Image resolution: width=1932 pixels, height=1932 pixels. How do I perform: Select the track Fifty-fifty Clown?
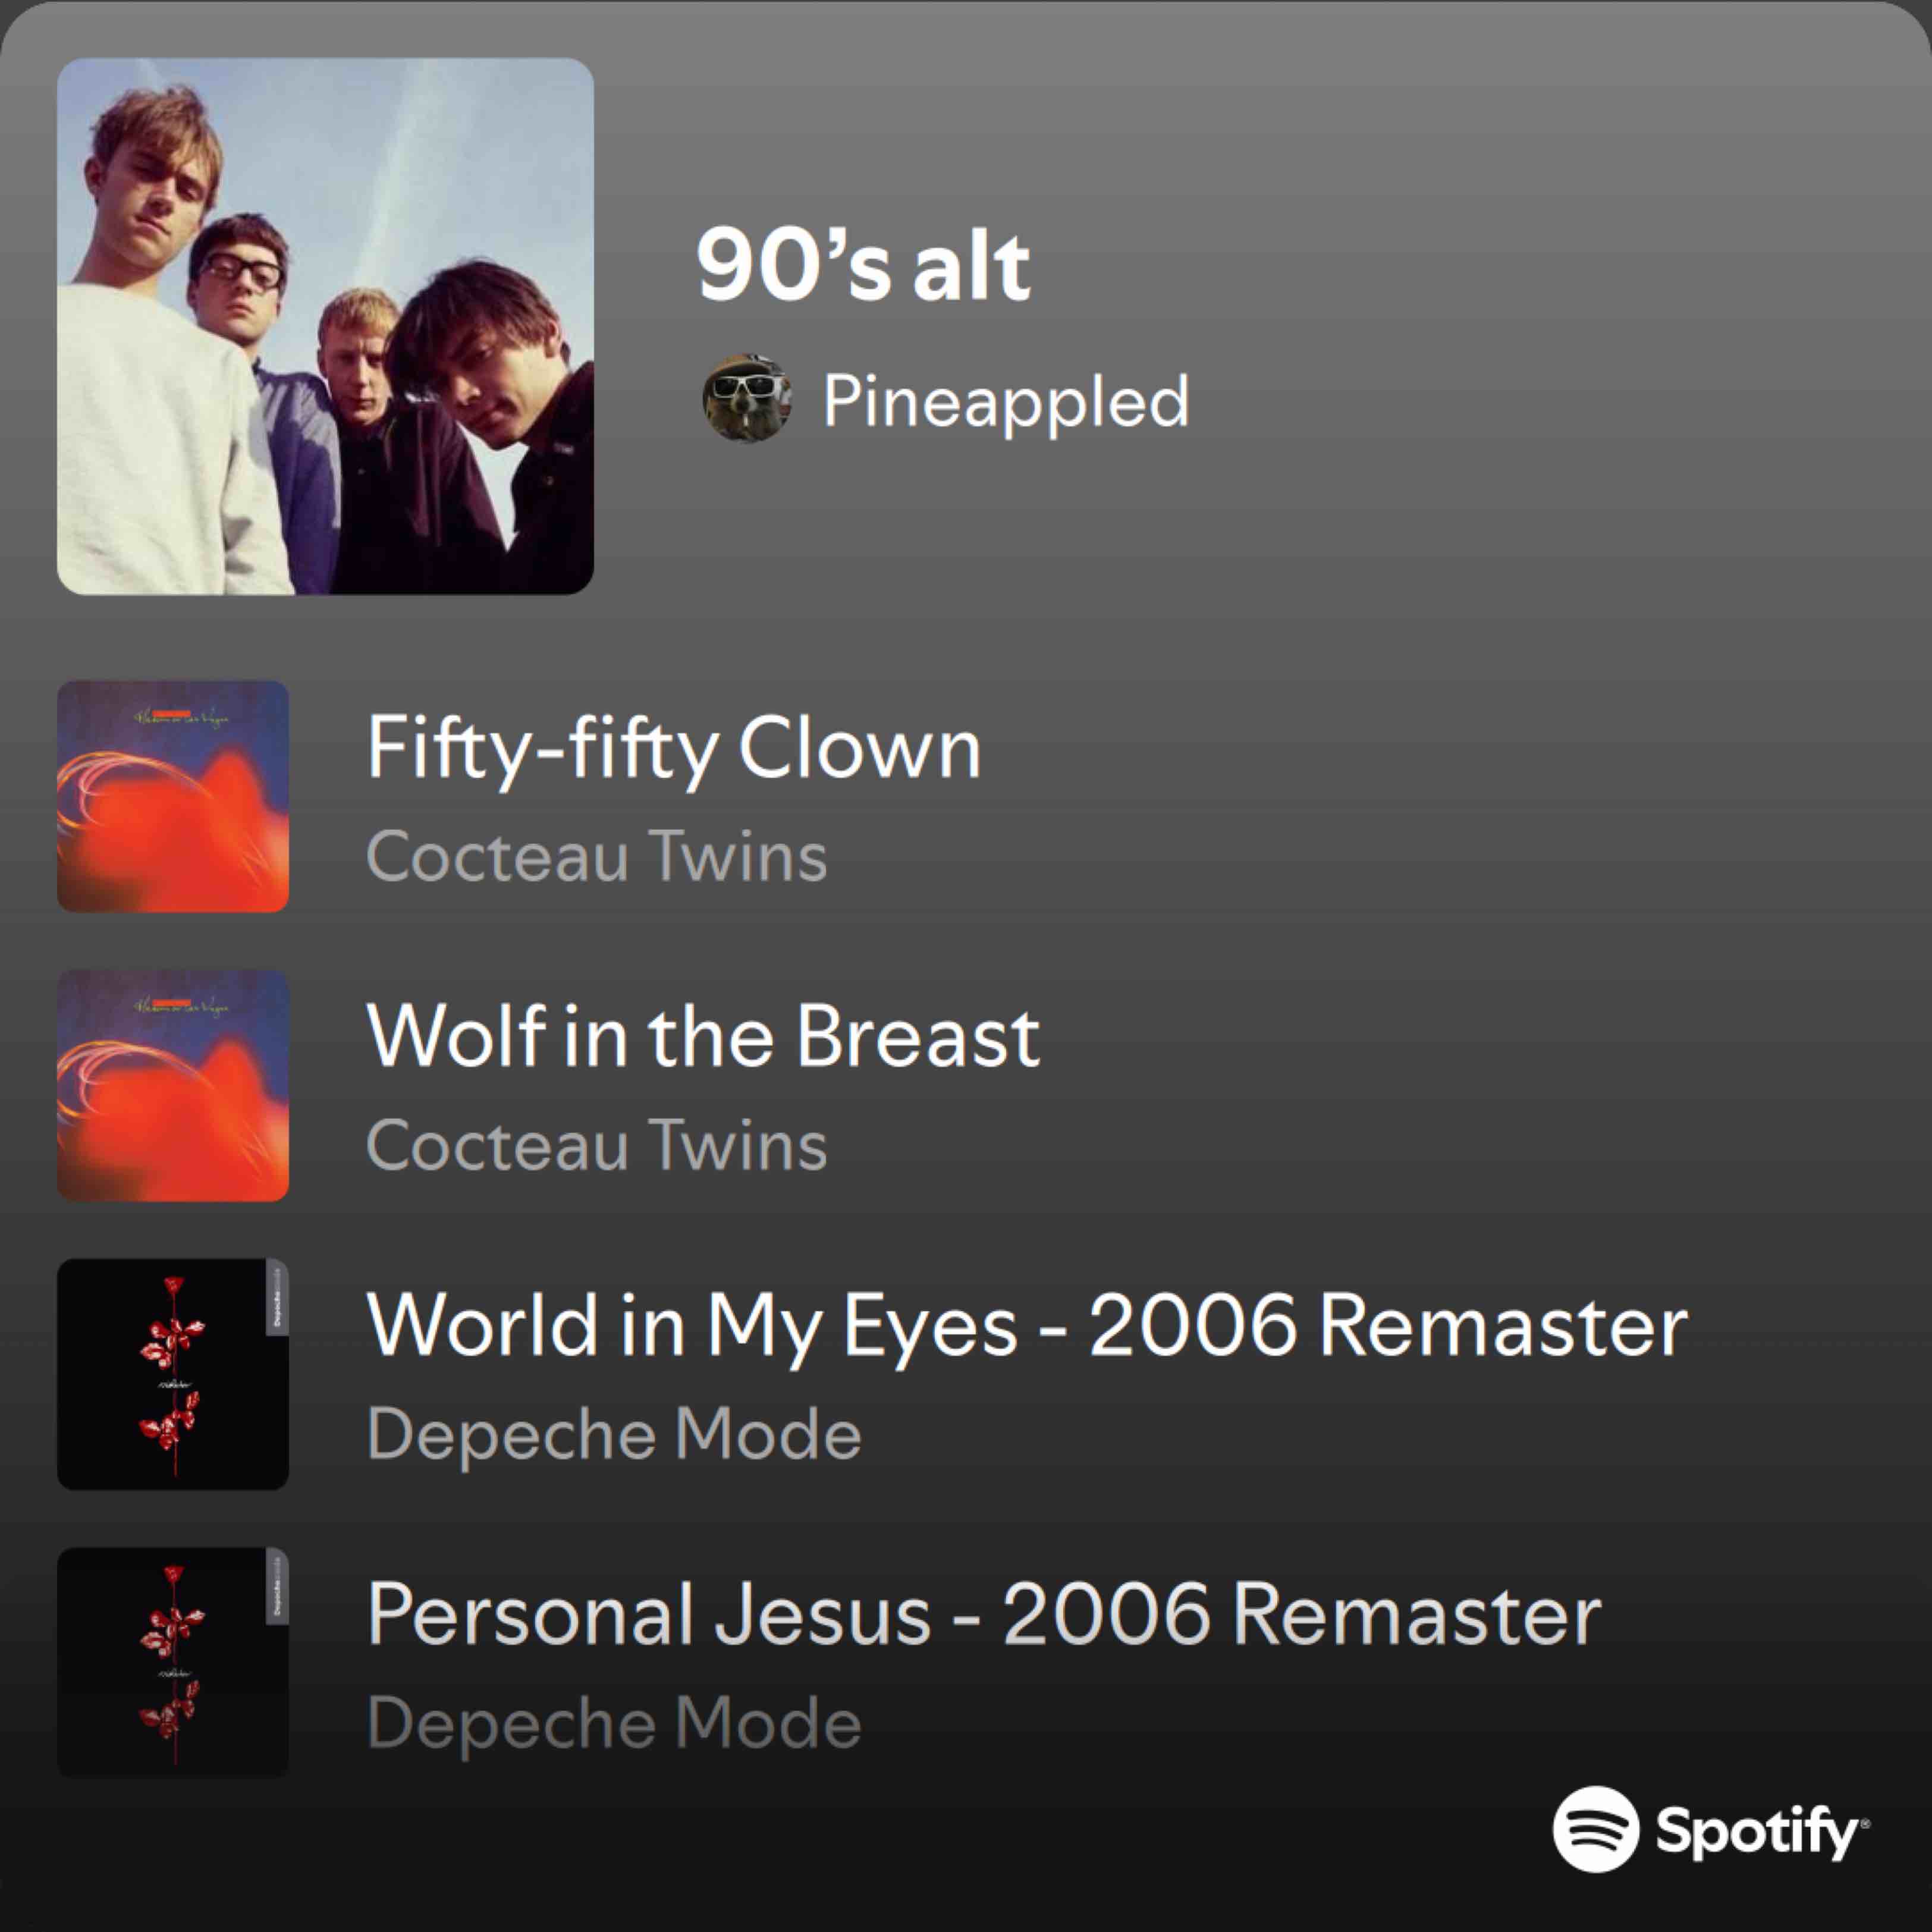coord(674,748)
